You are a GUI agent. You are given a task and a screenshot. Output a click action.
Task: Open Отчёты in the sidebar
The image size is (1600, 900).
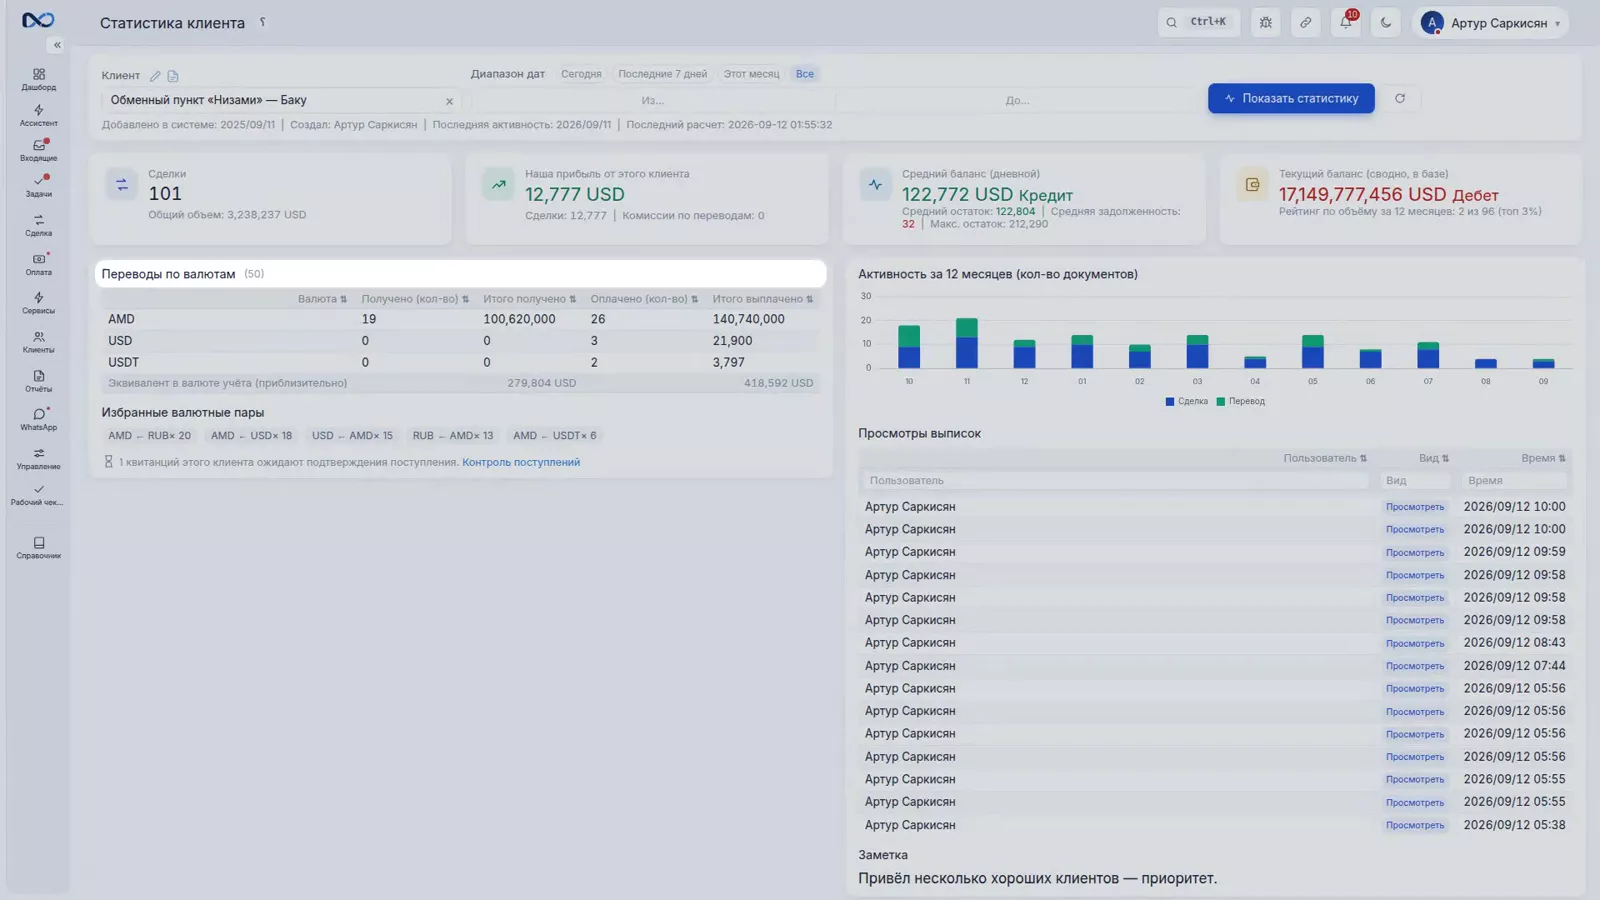(38, 382)
